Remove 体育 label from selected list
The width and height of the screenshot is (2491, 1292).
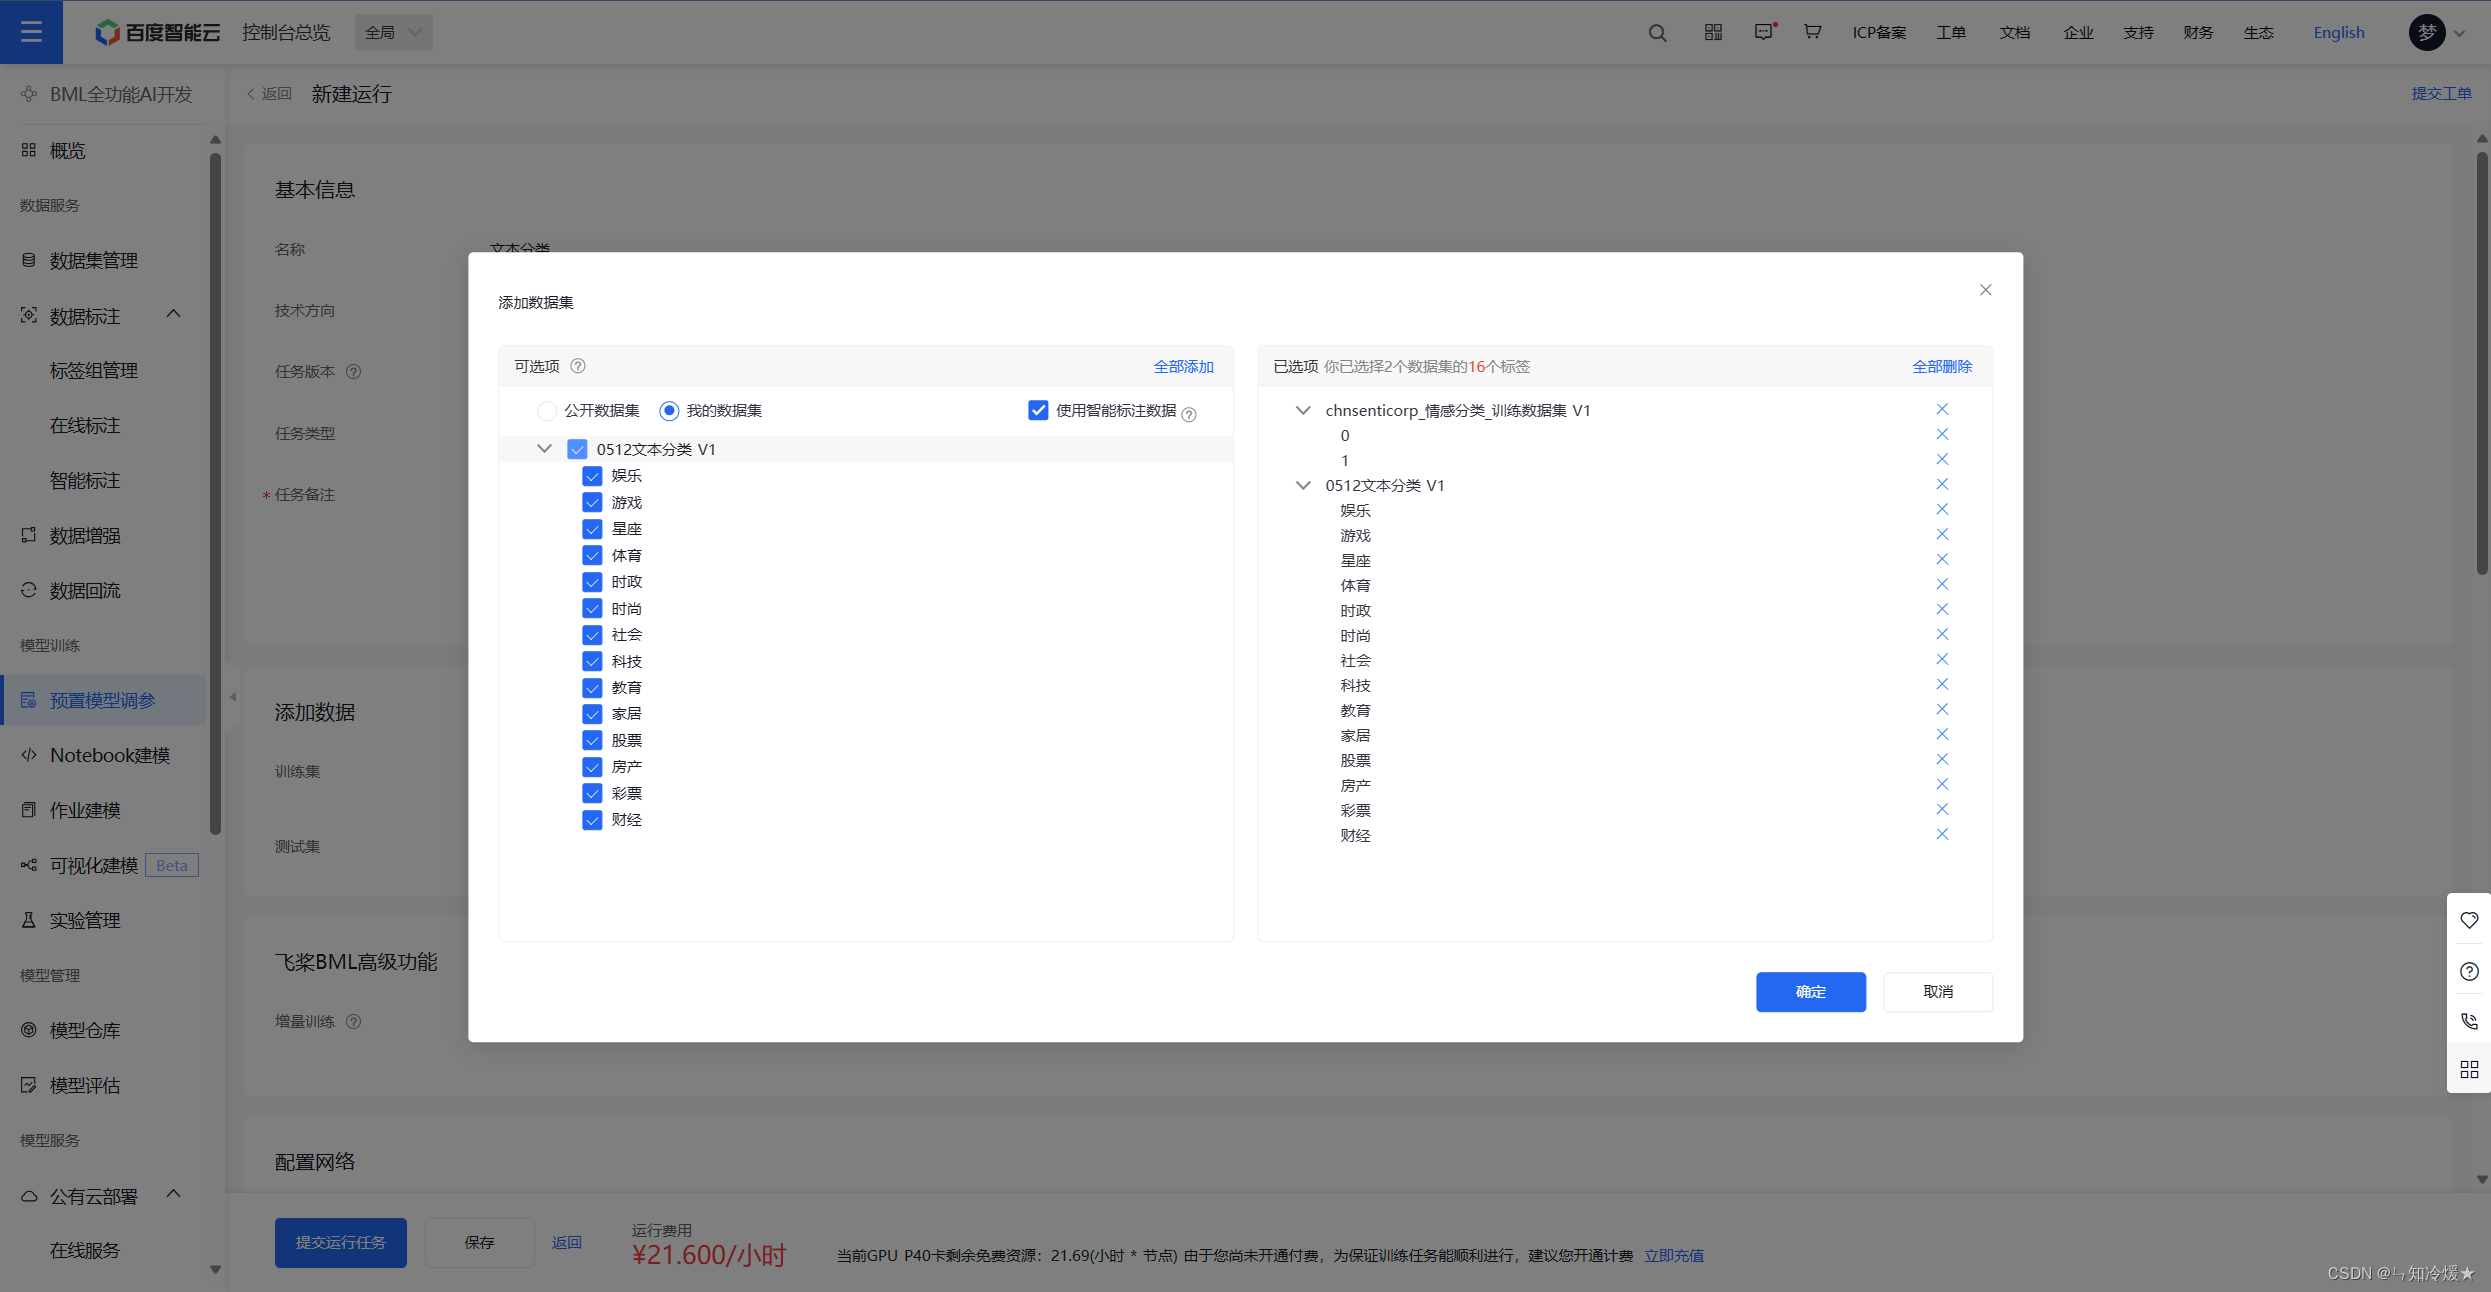(x=1942, y=584)
